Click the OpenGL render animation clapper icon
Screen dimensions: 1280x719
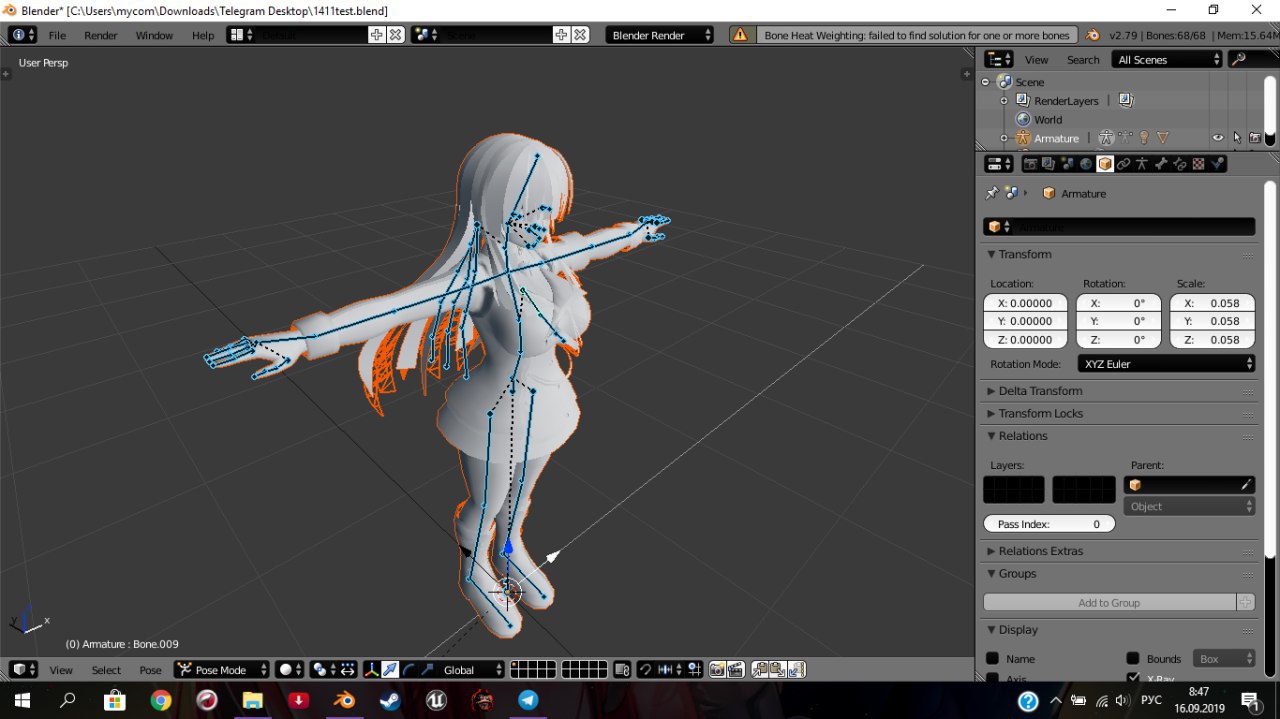(736, 669)
